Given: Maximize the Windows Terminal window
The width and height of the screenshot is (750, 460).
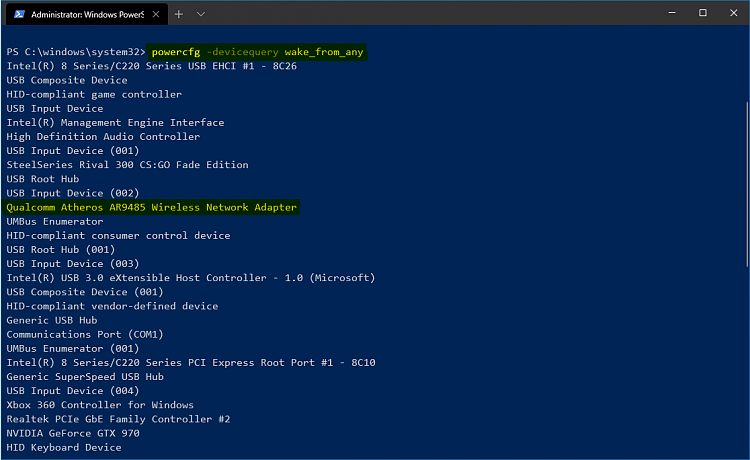Looking at the screenshot, I should click(703, 13).
